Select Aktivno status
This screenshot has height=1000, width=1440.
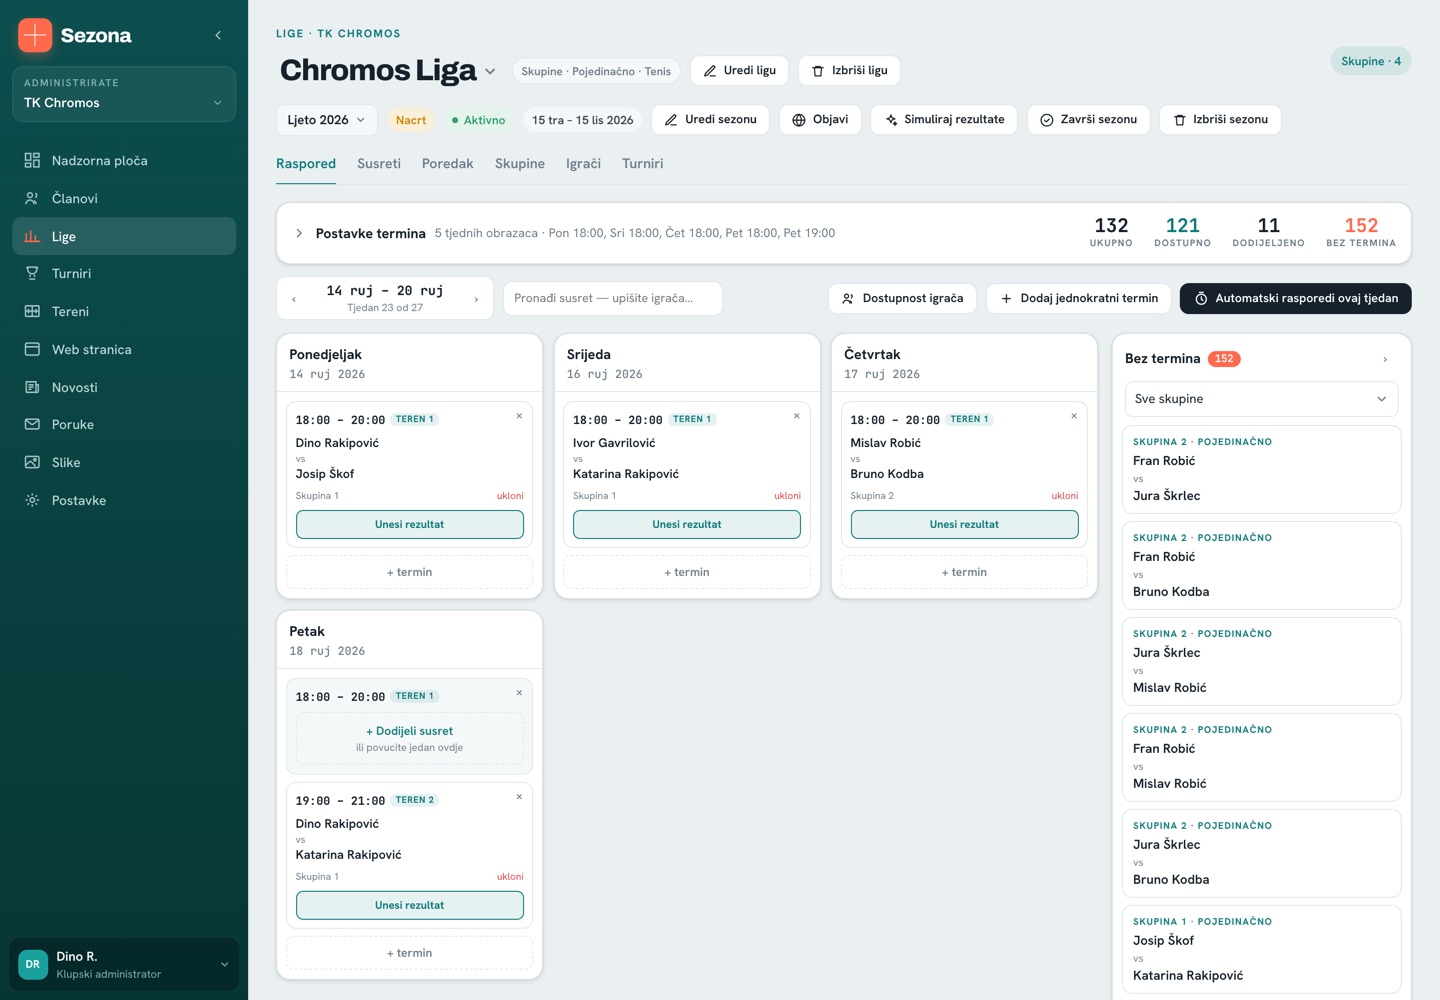(478, 120)
